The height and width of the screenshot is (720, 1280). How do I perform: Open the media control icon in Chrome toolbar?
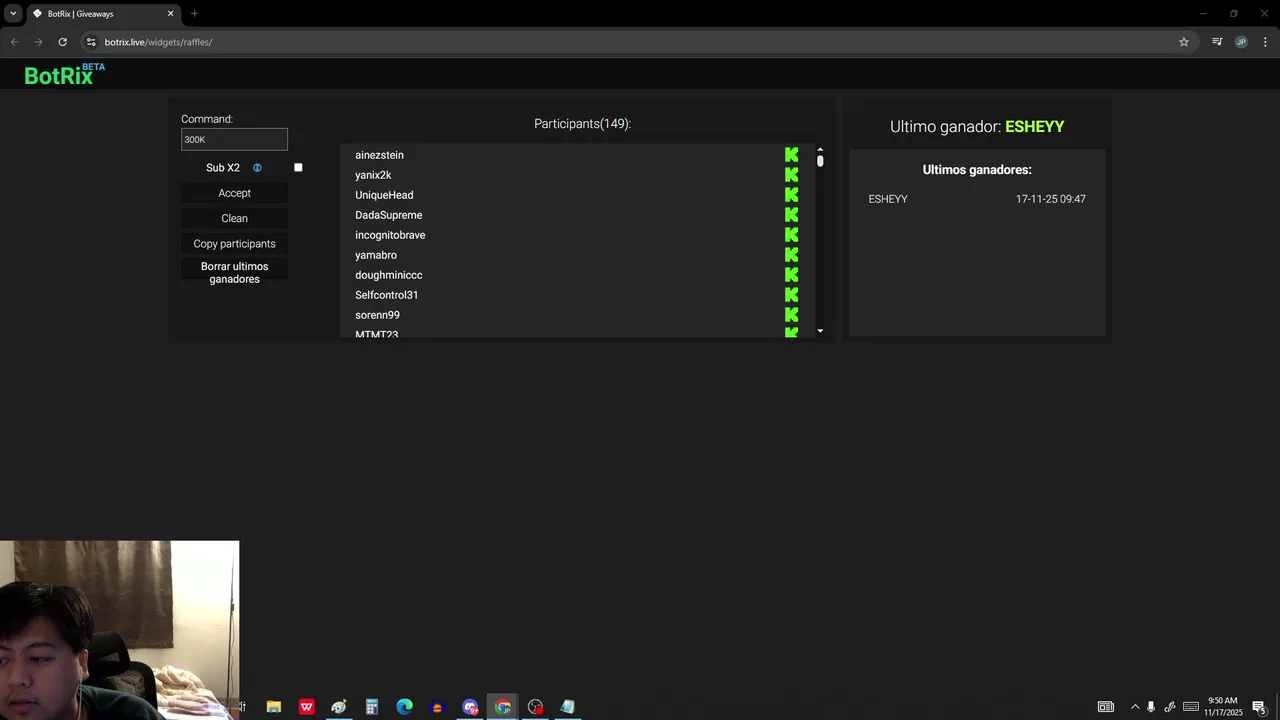point(1217,42)
